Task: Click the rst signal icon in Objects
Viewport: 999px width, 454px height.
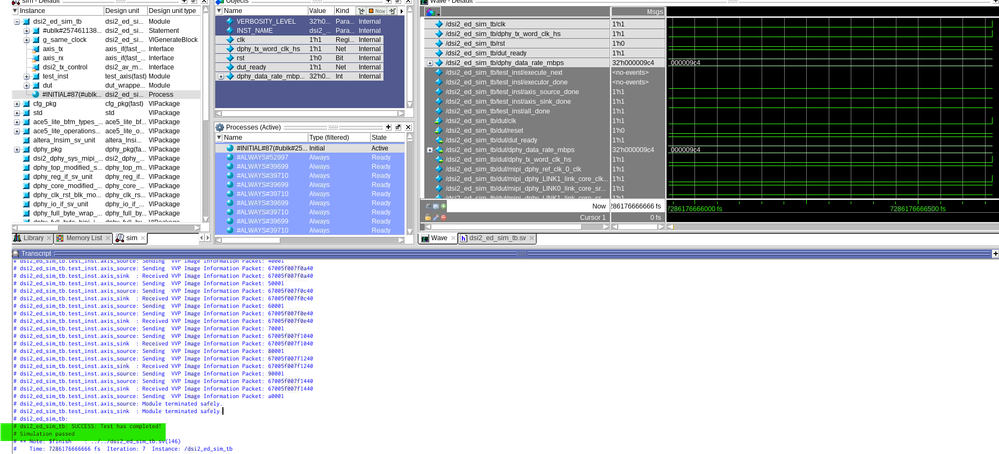Action: click(230, 57)
